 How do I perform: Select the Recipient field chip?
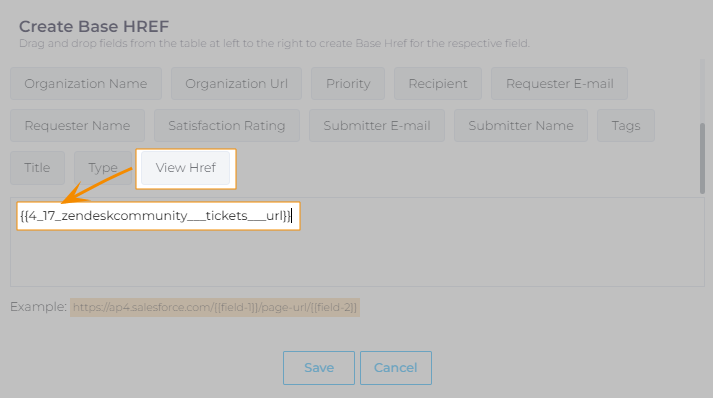(x=438, y=84)
